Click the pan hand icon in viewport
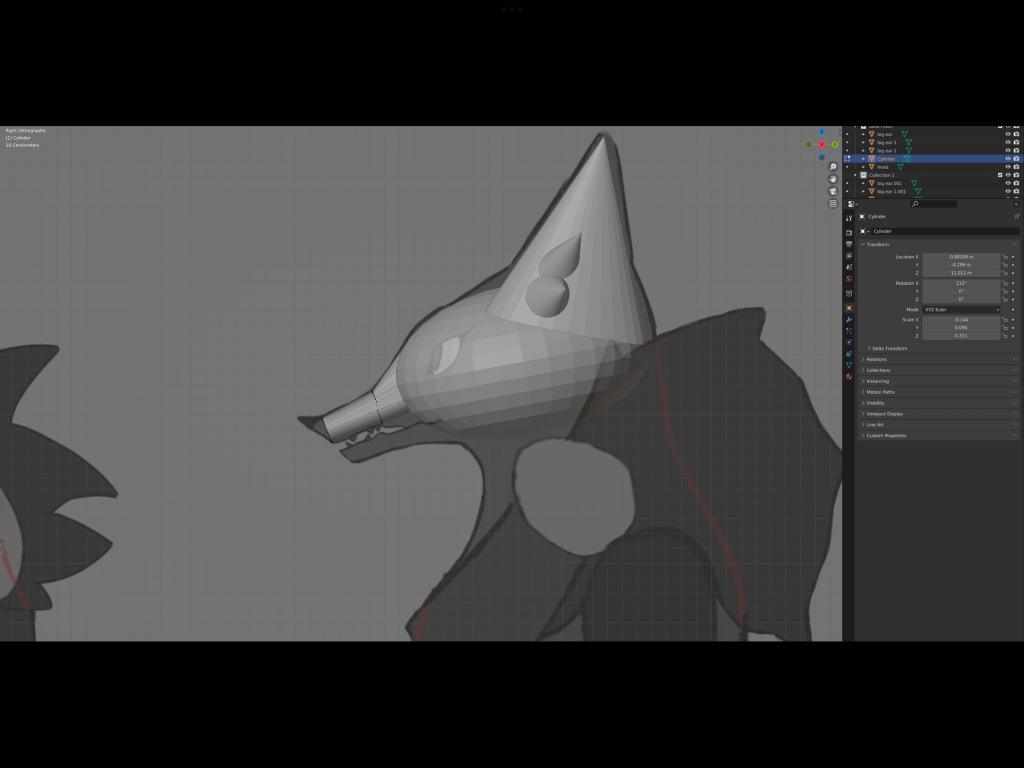Screen dimensions: 1024x768 833,179
